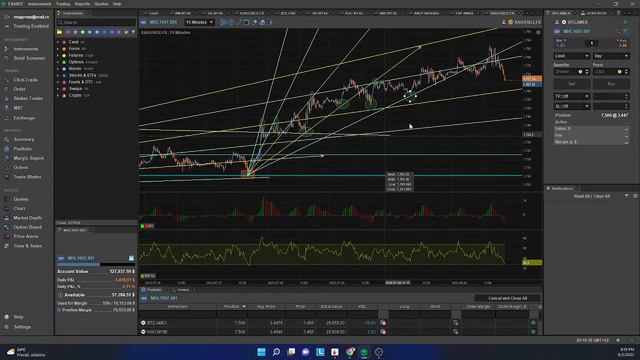Screen dimensions: 640x360
Task: Click Price stepper arrows in order panel
Action: coord(627,72)
